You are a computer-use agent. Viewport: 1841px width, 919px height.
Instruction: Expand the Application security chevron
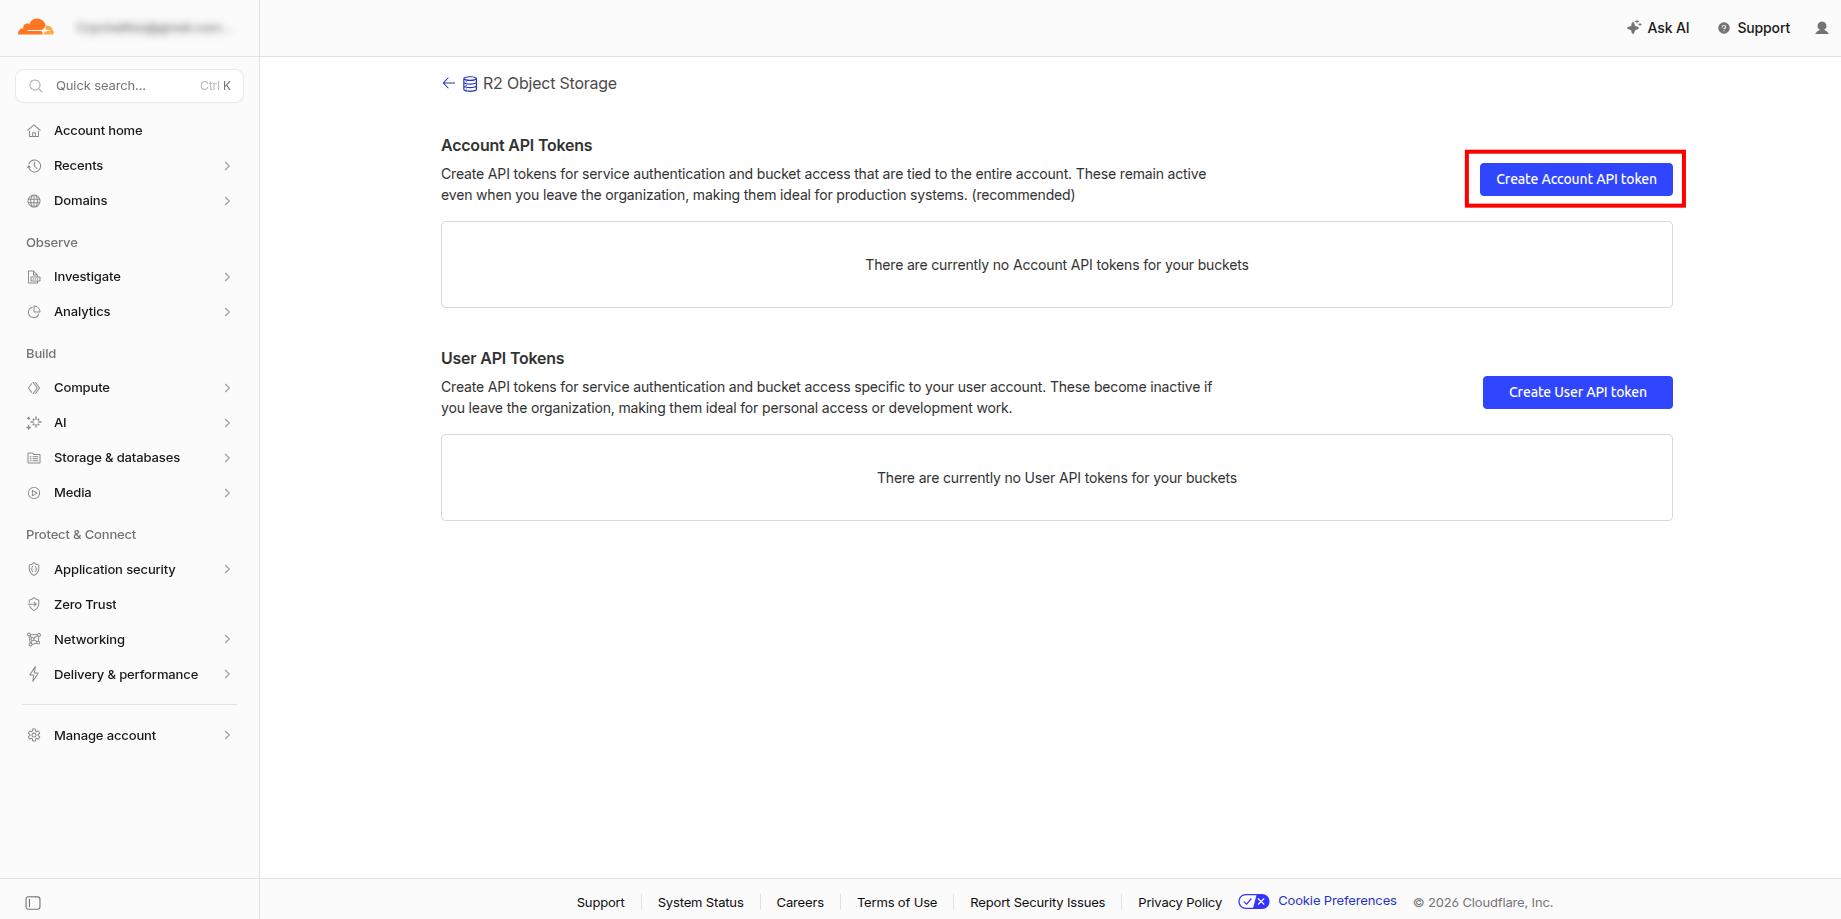click(227, 570)
